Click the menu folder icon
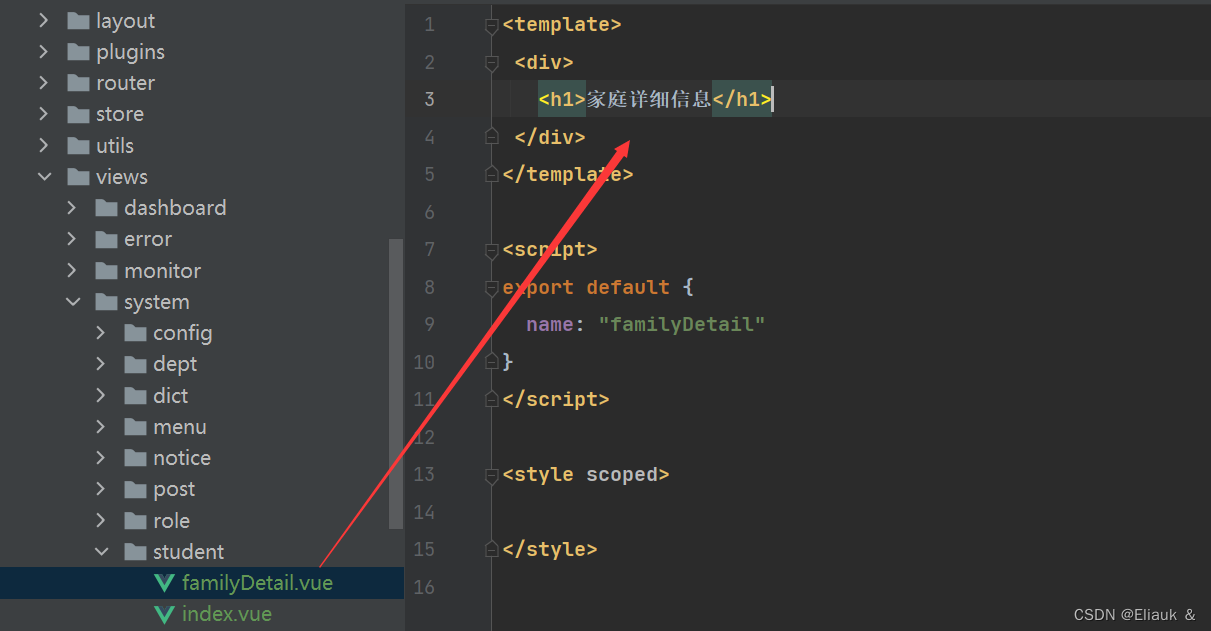1211x631 pixels. [136, 427]
